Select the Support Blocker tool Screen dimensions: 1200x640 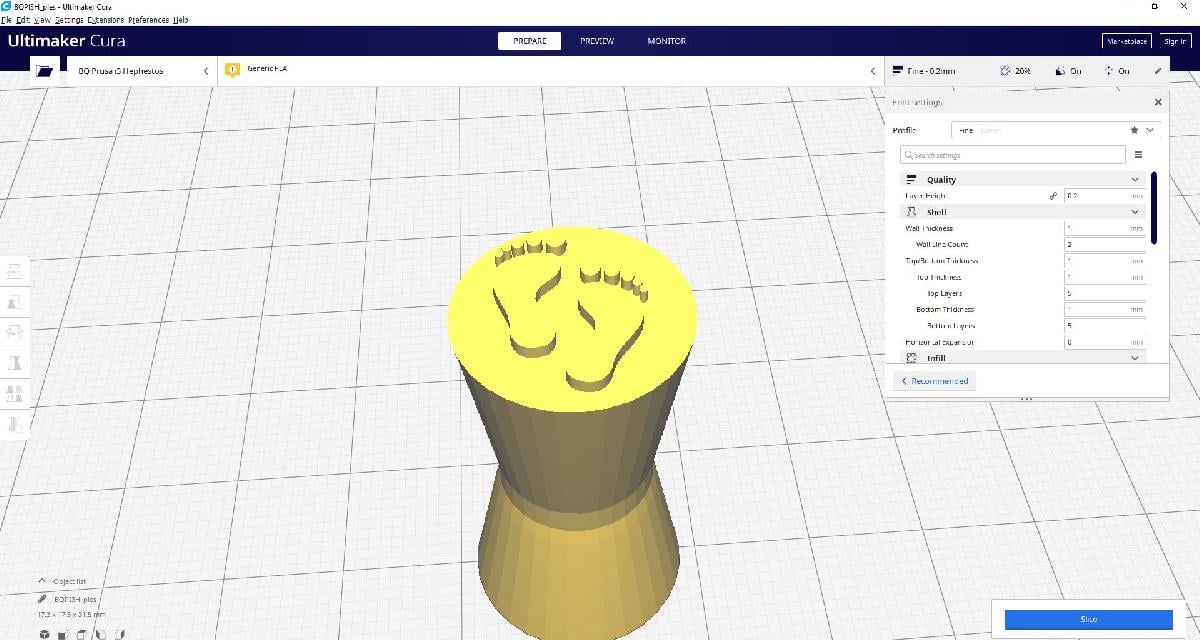coord(15,424)
